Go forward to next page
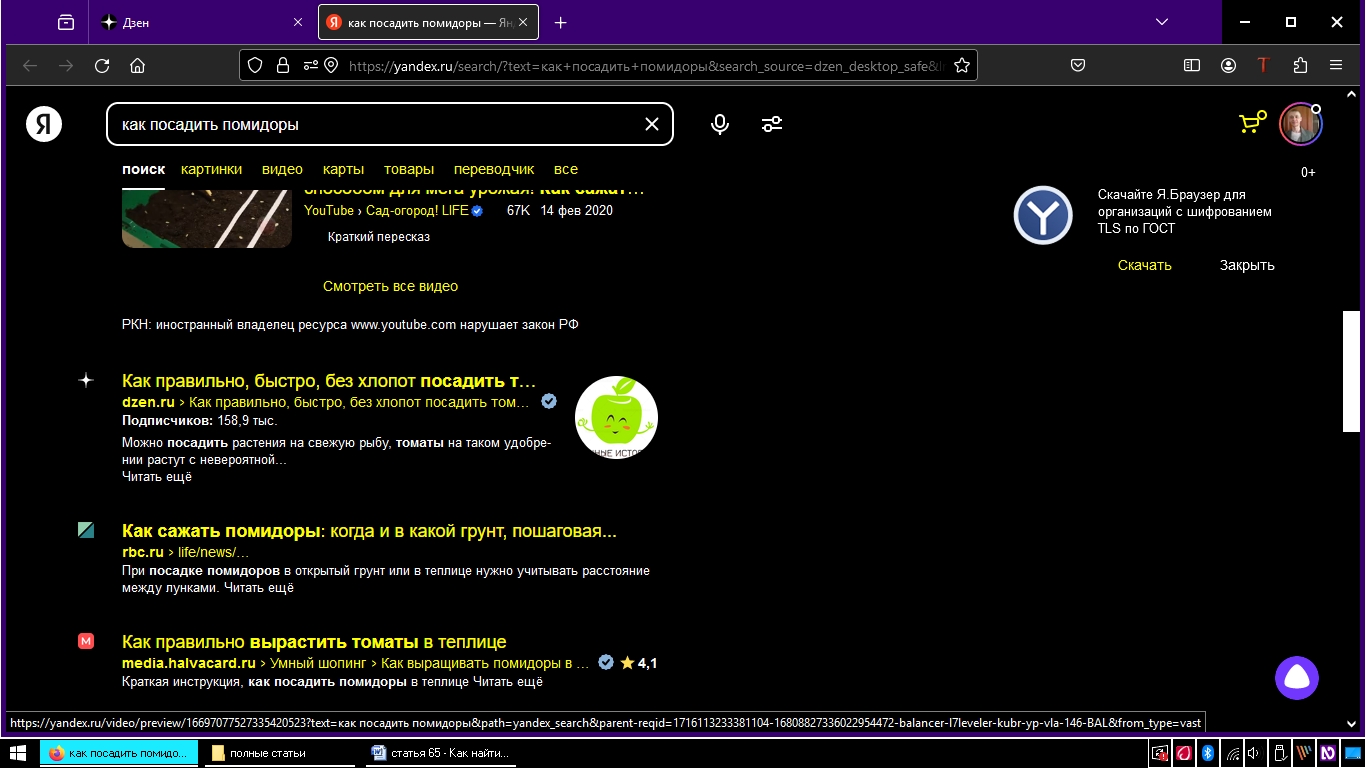This screenshot has height=768, width=1366. pos(66,66)
